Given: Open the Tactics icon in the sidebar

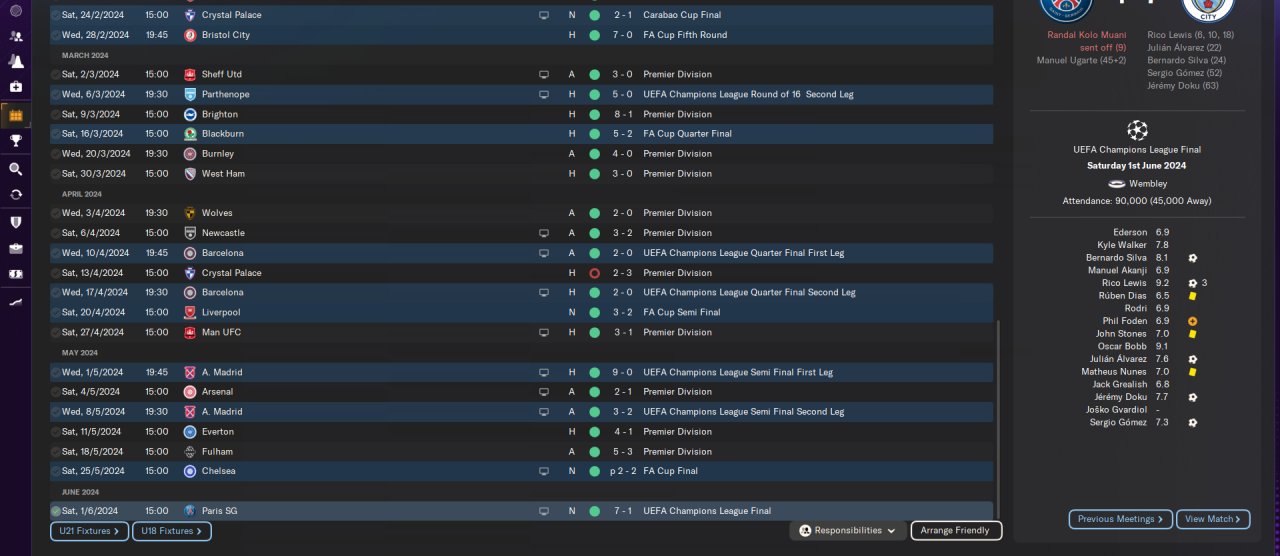Looking at the screenshot, I should 15,61.
